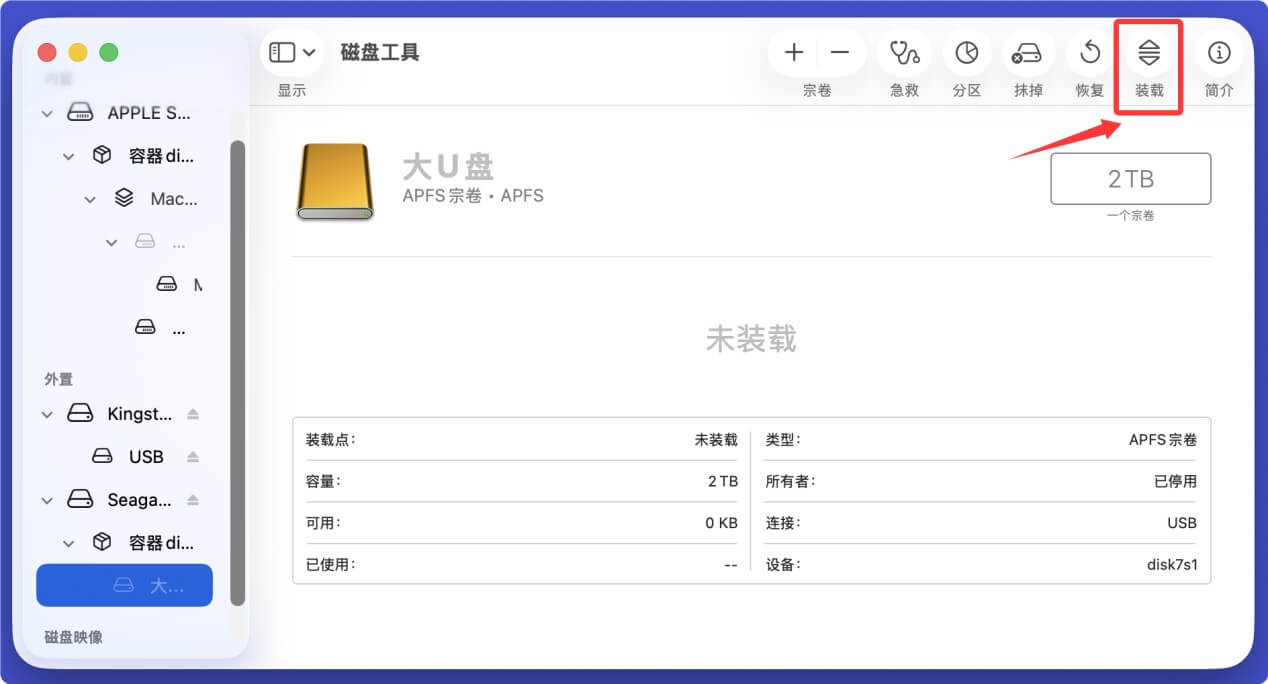
Task: Mount the volume using the 装载 icon
Action: 1148,52
